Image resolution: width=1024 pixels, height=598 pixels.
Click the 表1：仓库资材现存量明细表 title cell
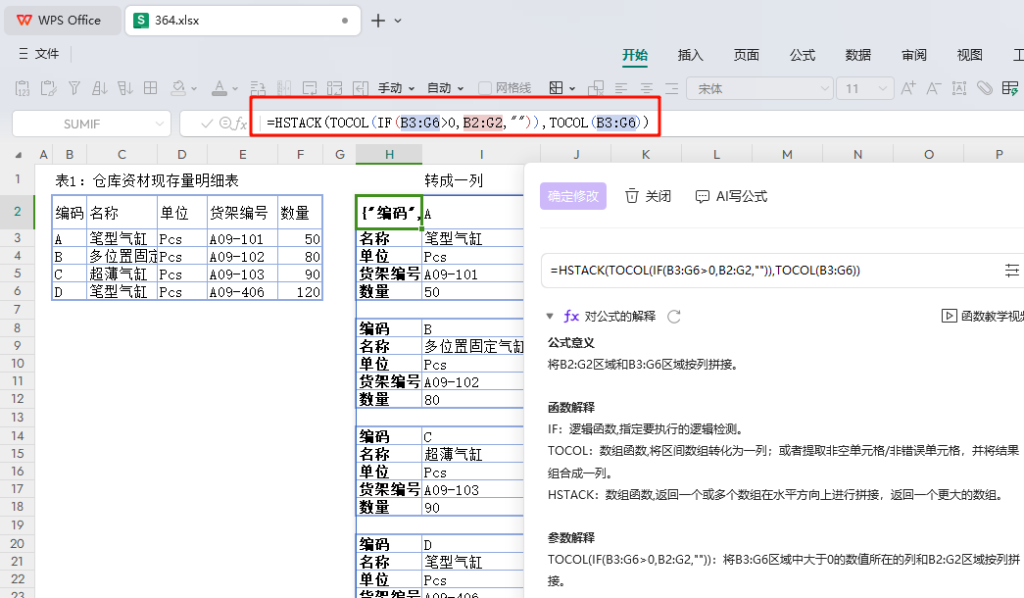[147, 180]
